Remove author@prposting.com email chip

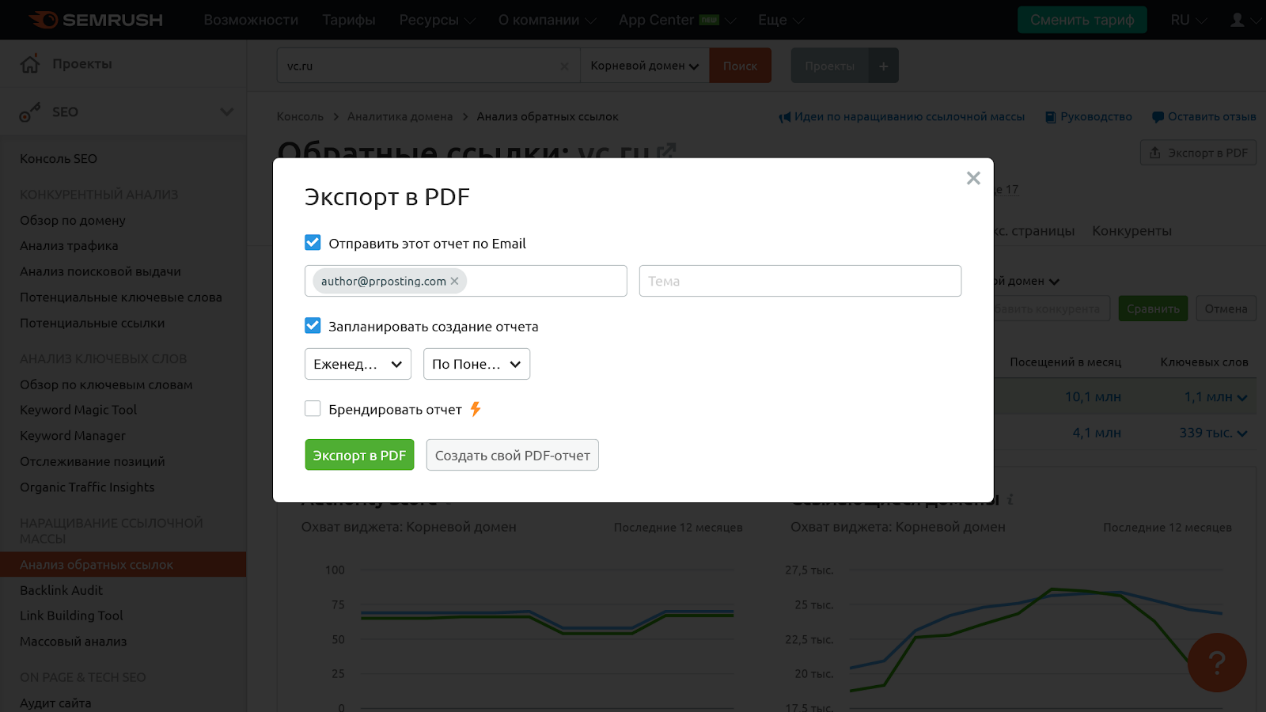coord(454,281)
